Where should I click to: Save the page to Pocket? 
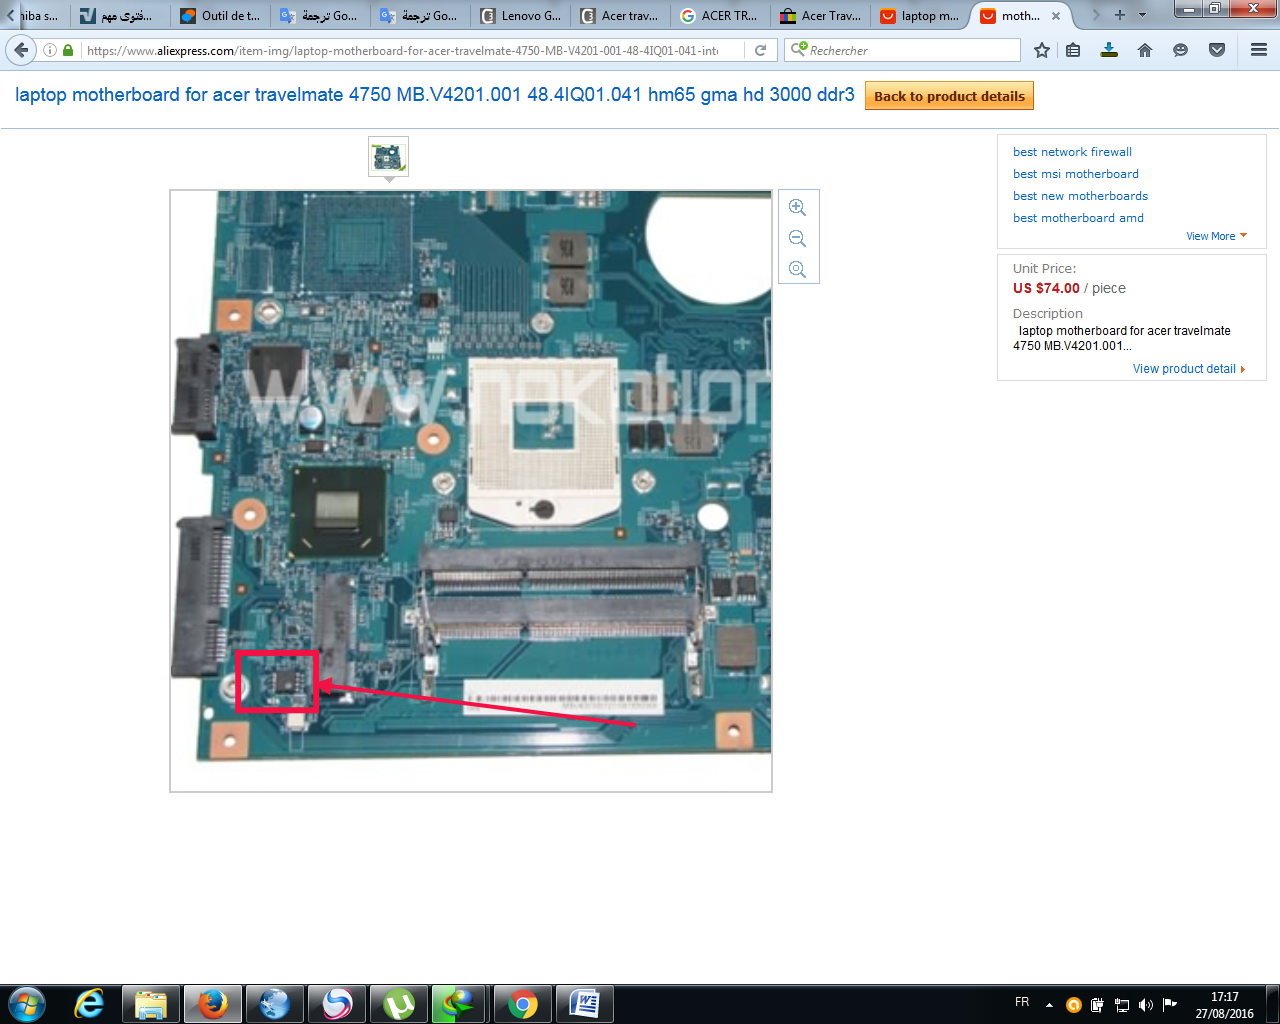coord(1217,50)
